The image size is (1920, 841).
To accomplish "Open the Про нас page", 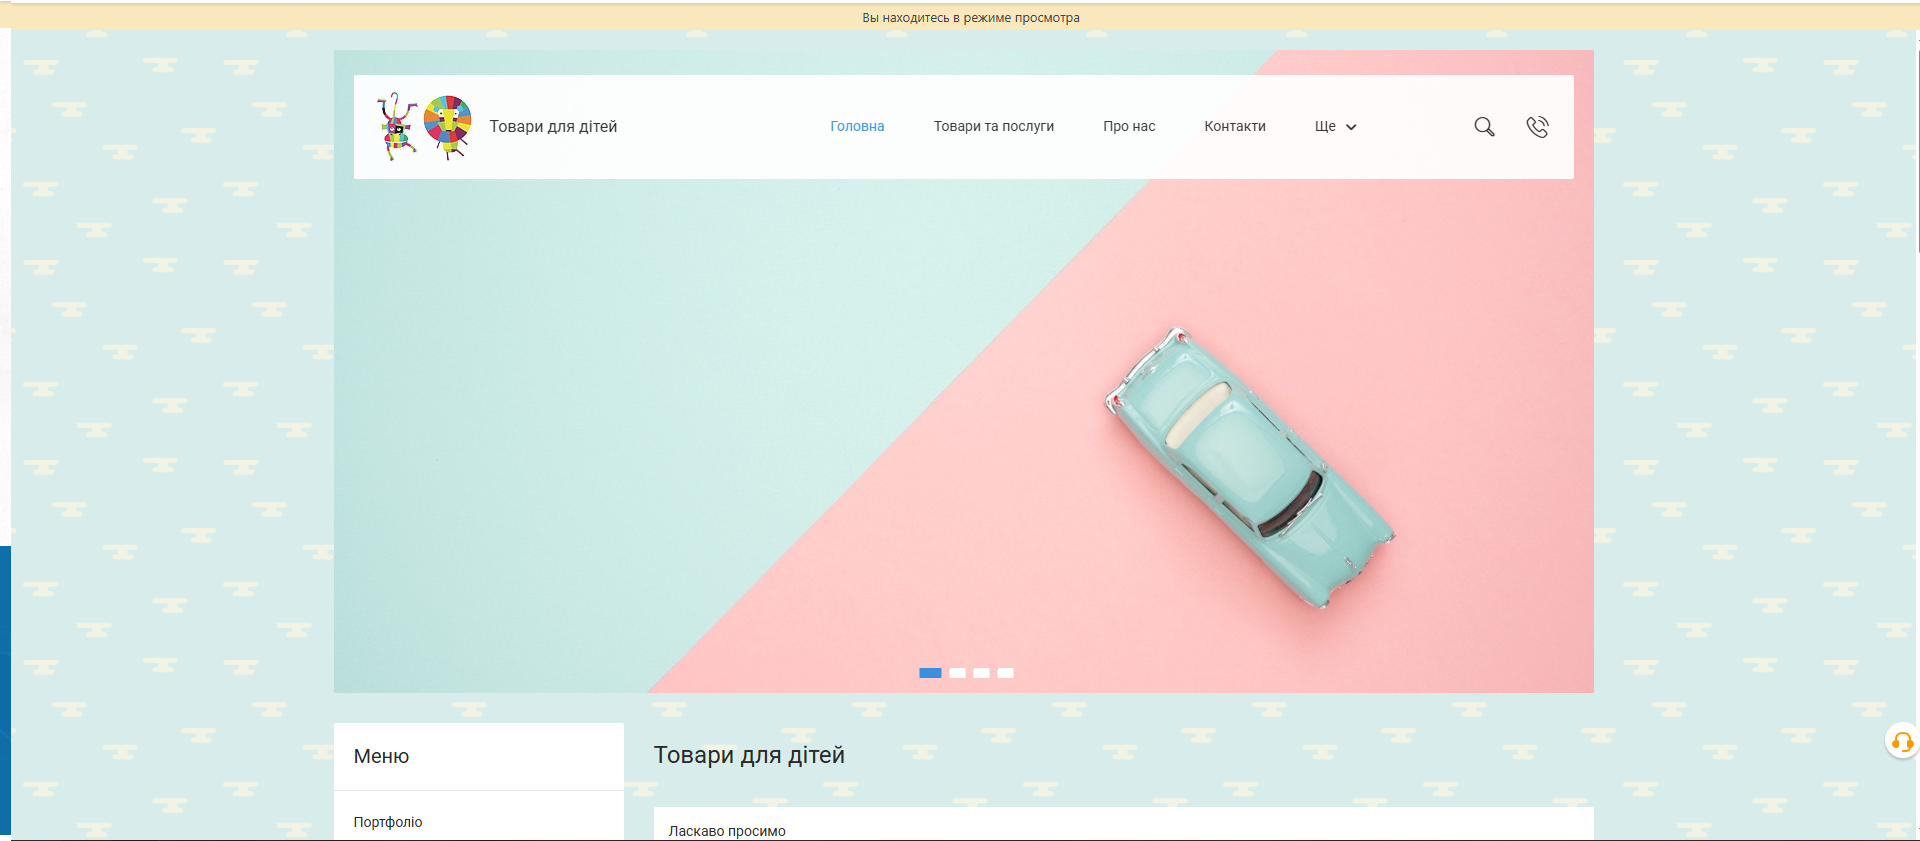I will [x=1129, y=127].
